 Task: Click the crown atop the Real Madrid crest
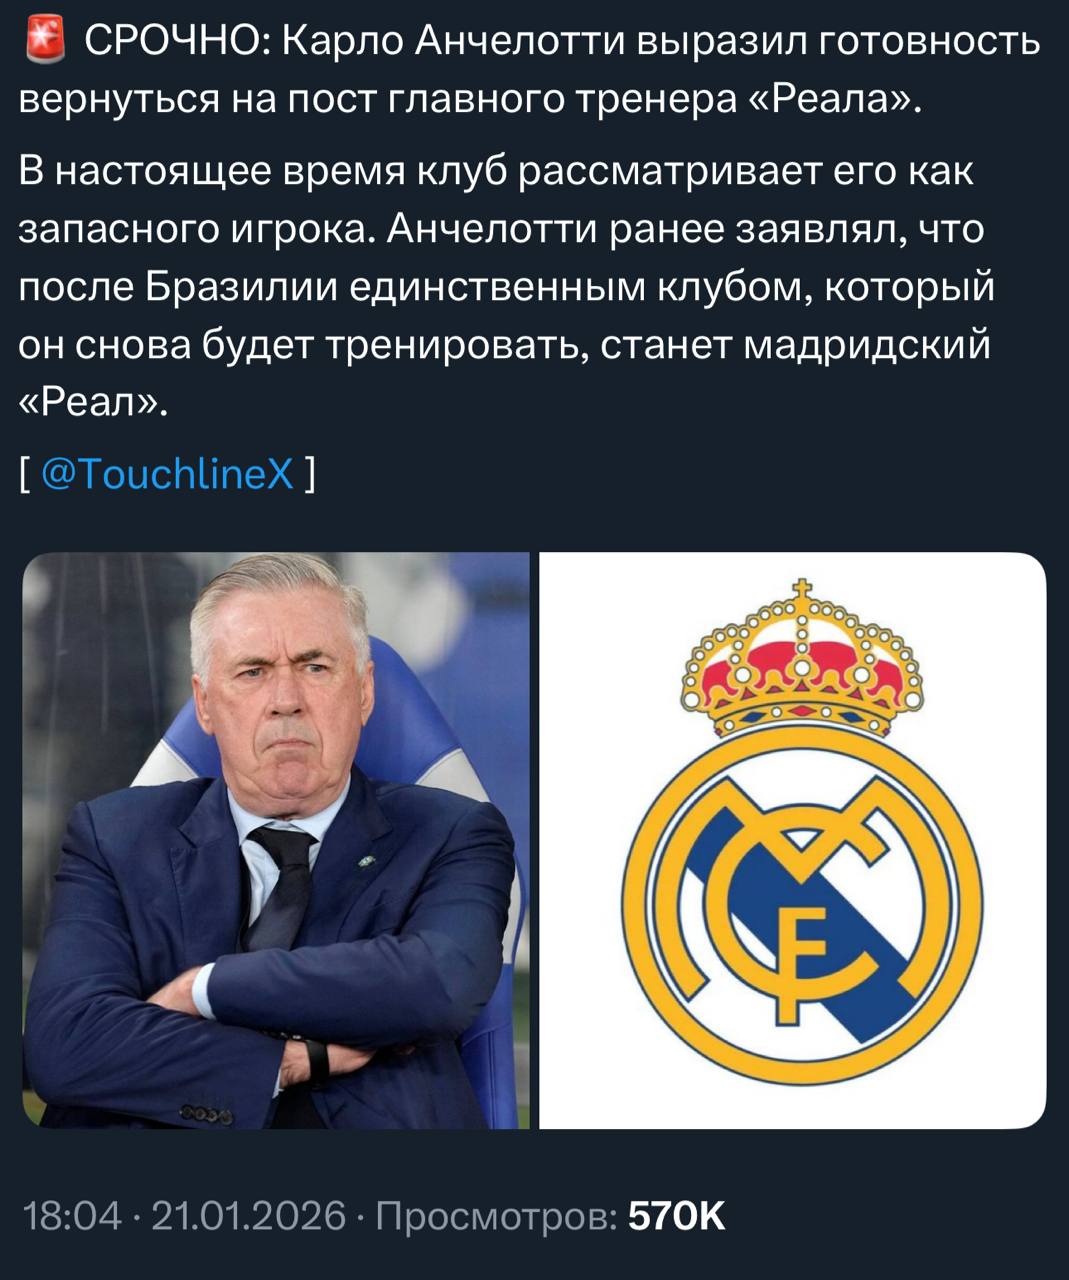(x=799, y=660)
